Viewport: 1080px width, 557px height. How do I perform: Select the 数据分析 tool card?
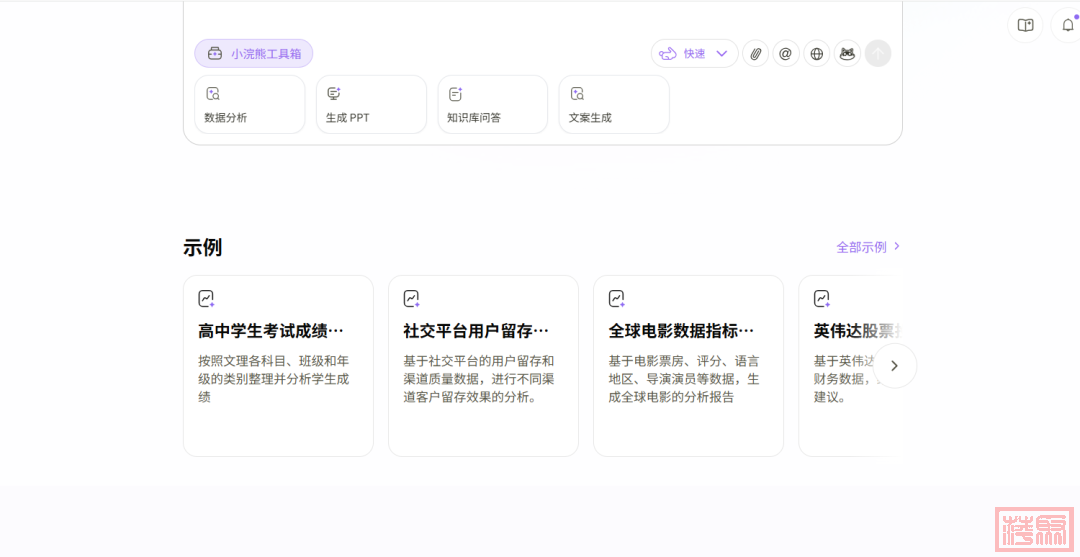pos(249,104)
